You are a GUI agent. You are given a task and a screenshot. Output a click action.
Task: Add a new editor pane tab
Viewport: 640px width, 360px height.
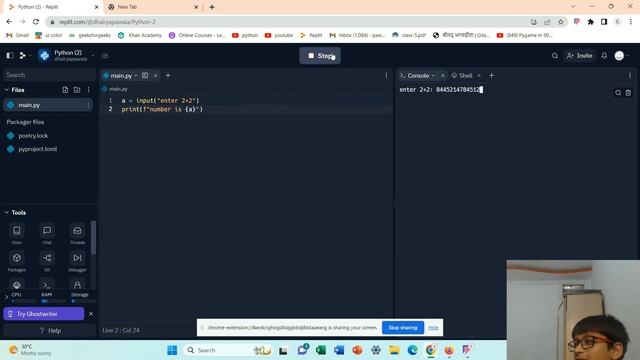(168, 76)
